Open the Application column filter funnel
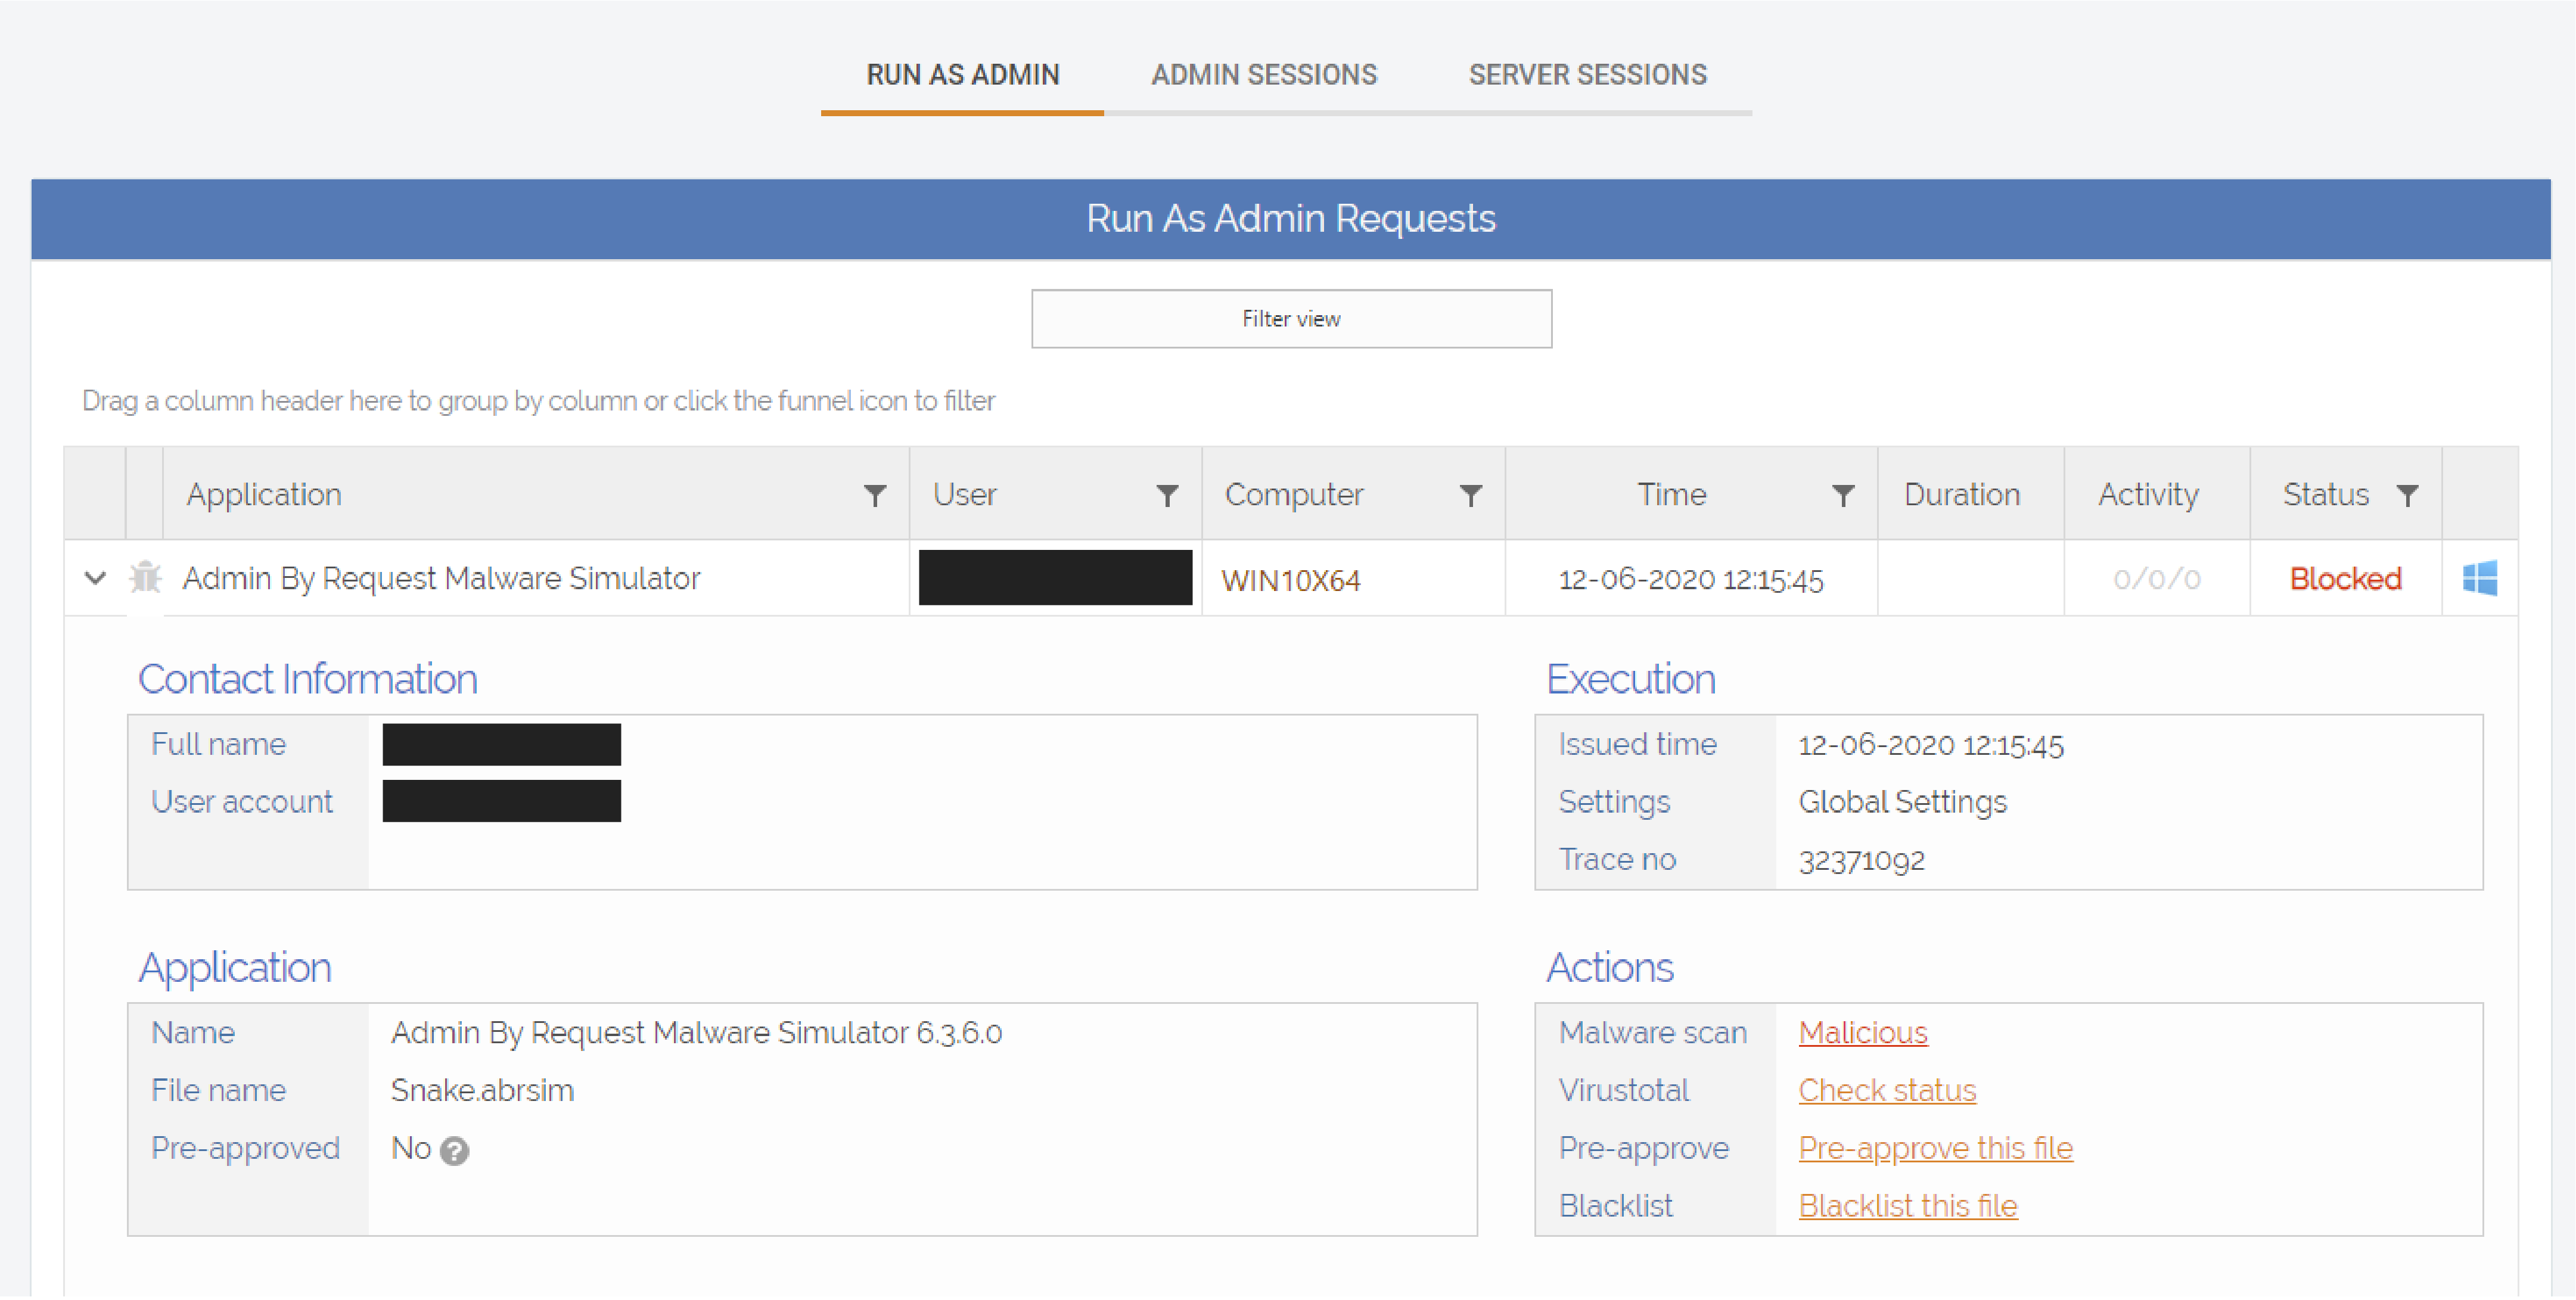Viewport: 2576px width, 1300px height. [x=874, y=495]
